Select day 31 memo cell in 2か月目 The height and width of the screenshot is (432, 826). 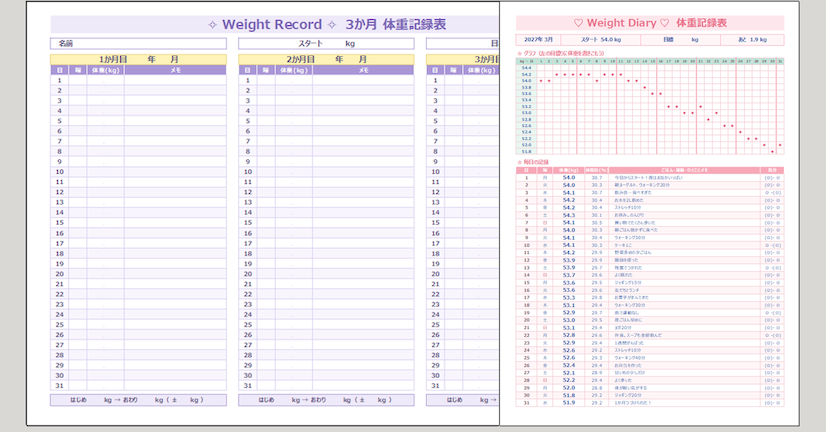coord(363,386)
